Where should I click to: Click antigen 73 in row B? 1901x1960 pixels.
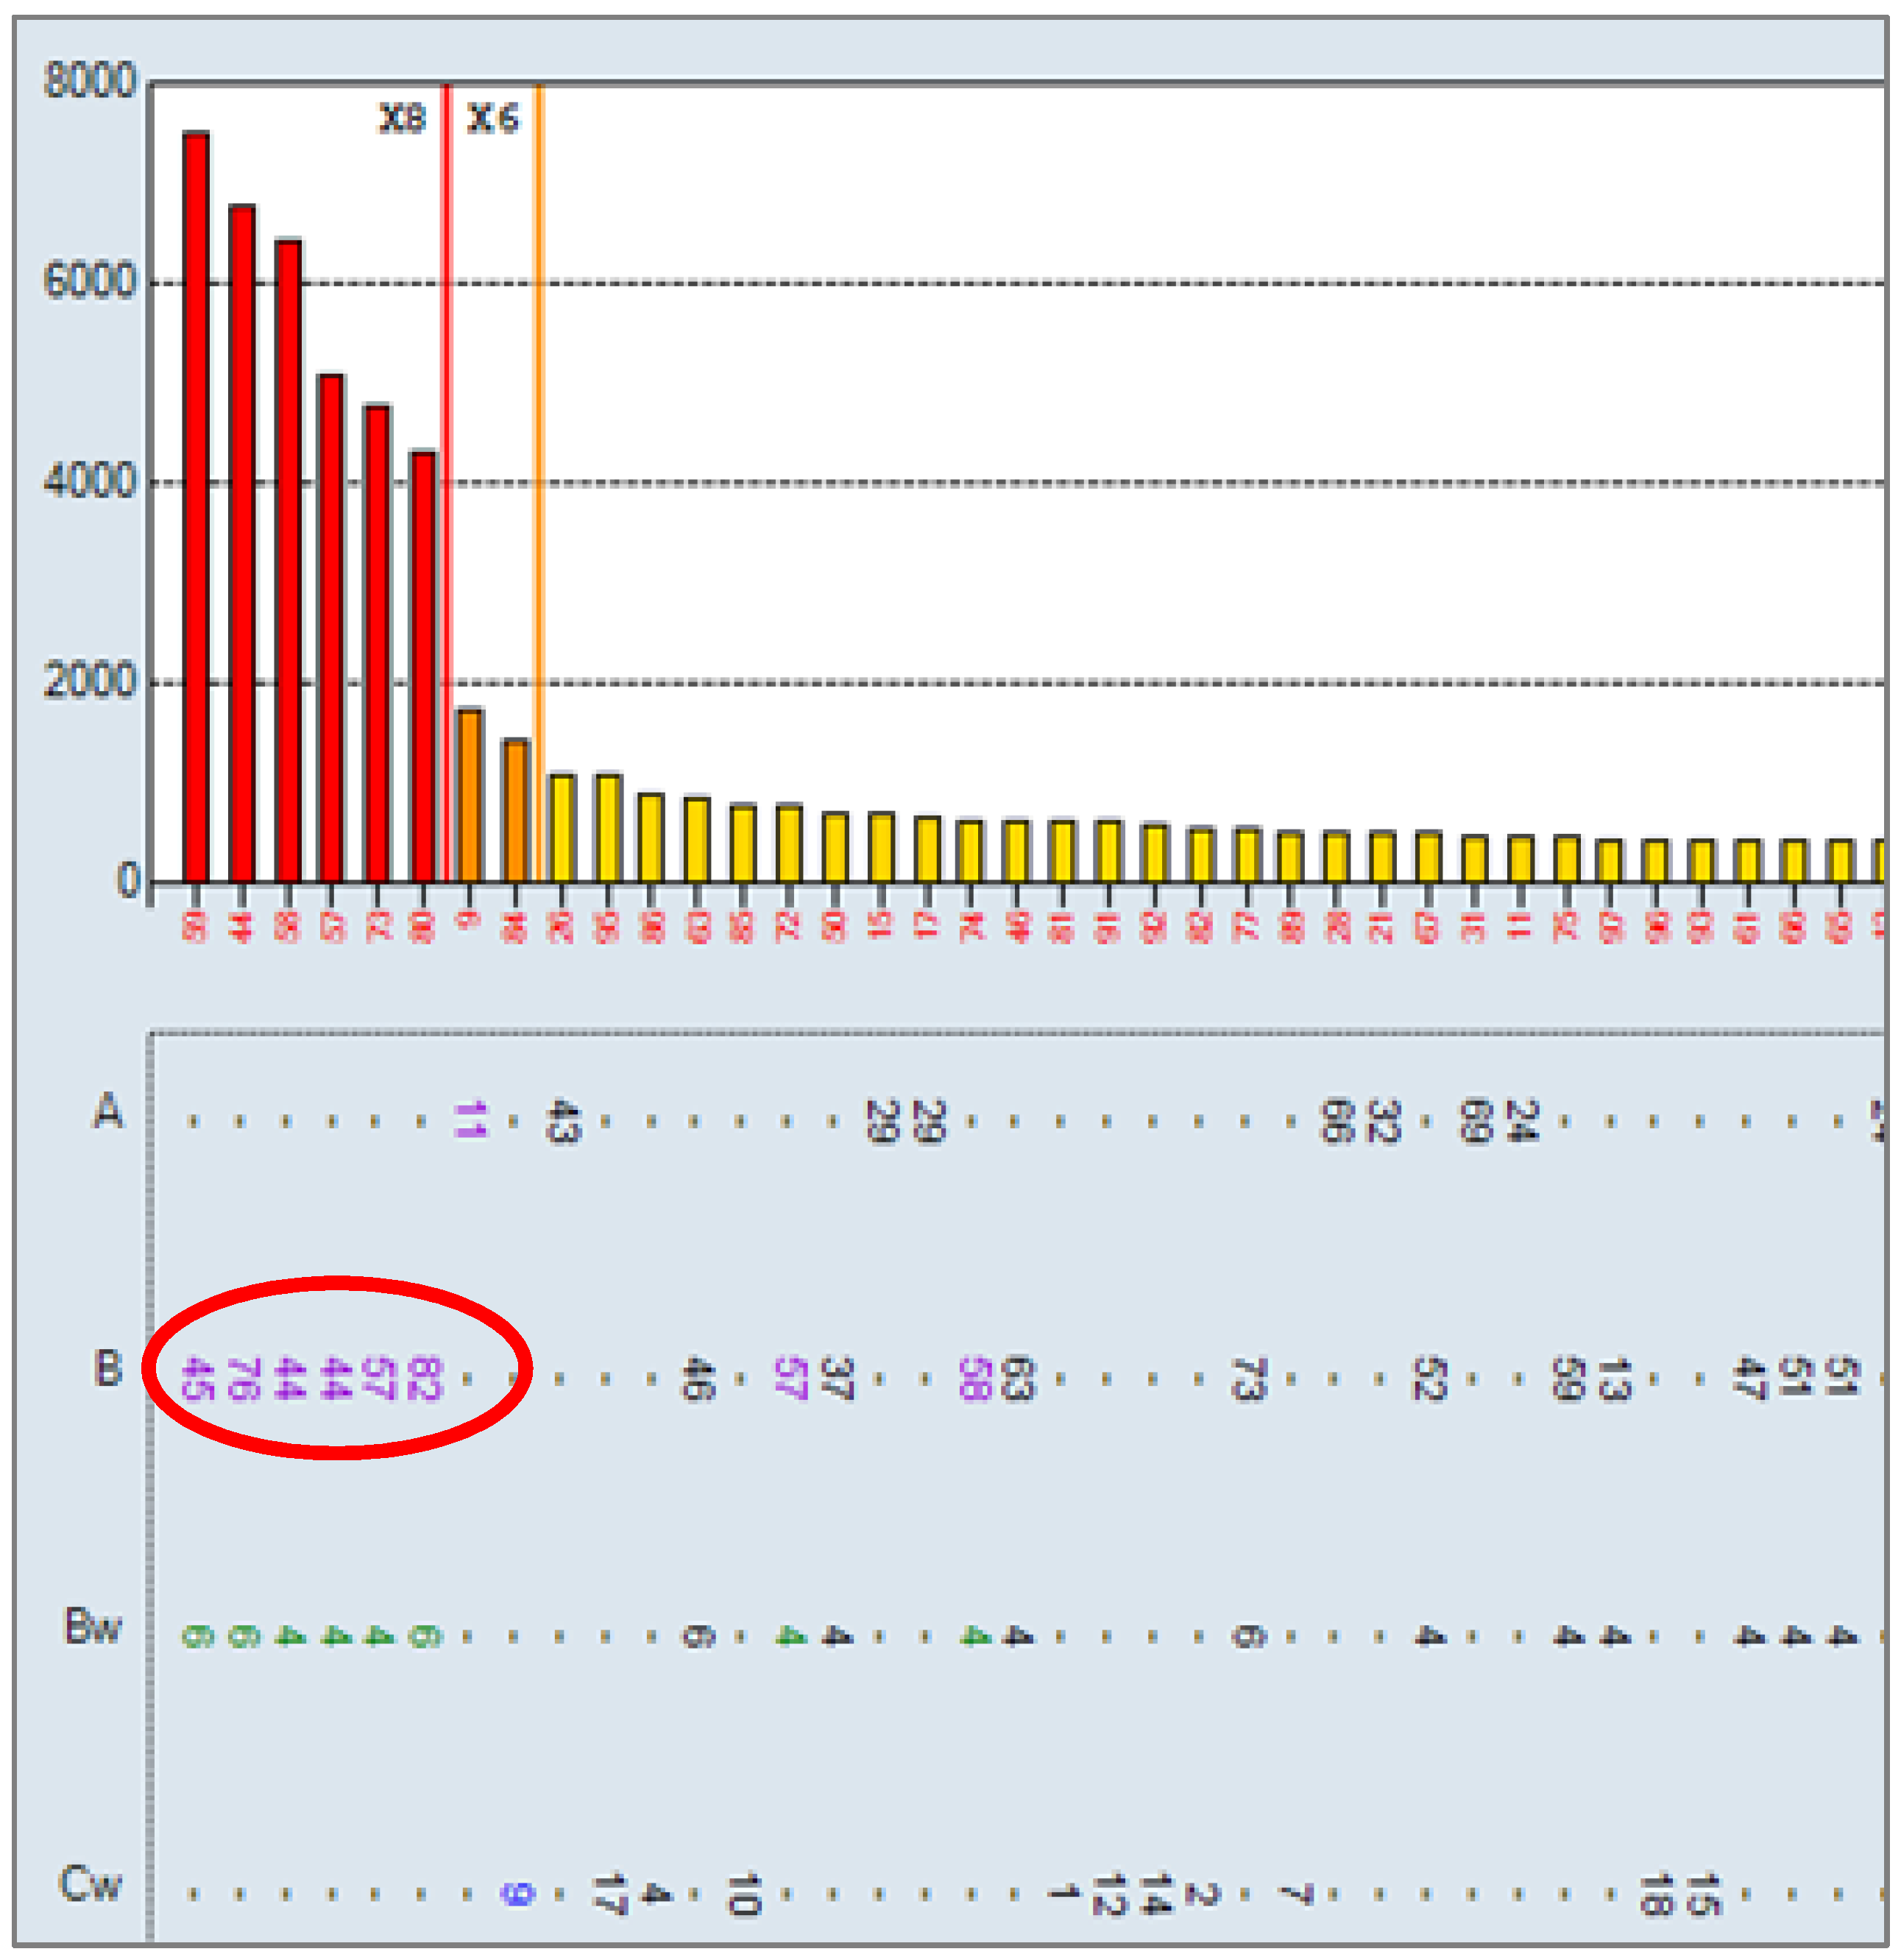(1248, 1379)
